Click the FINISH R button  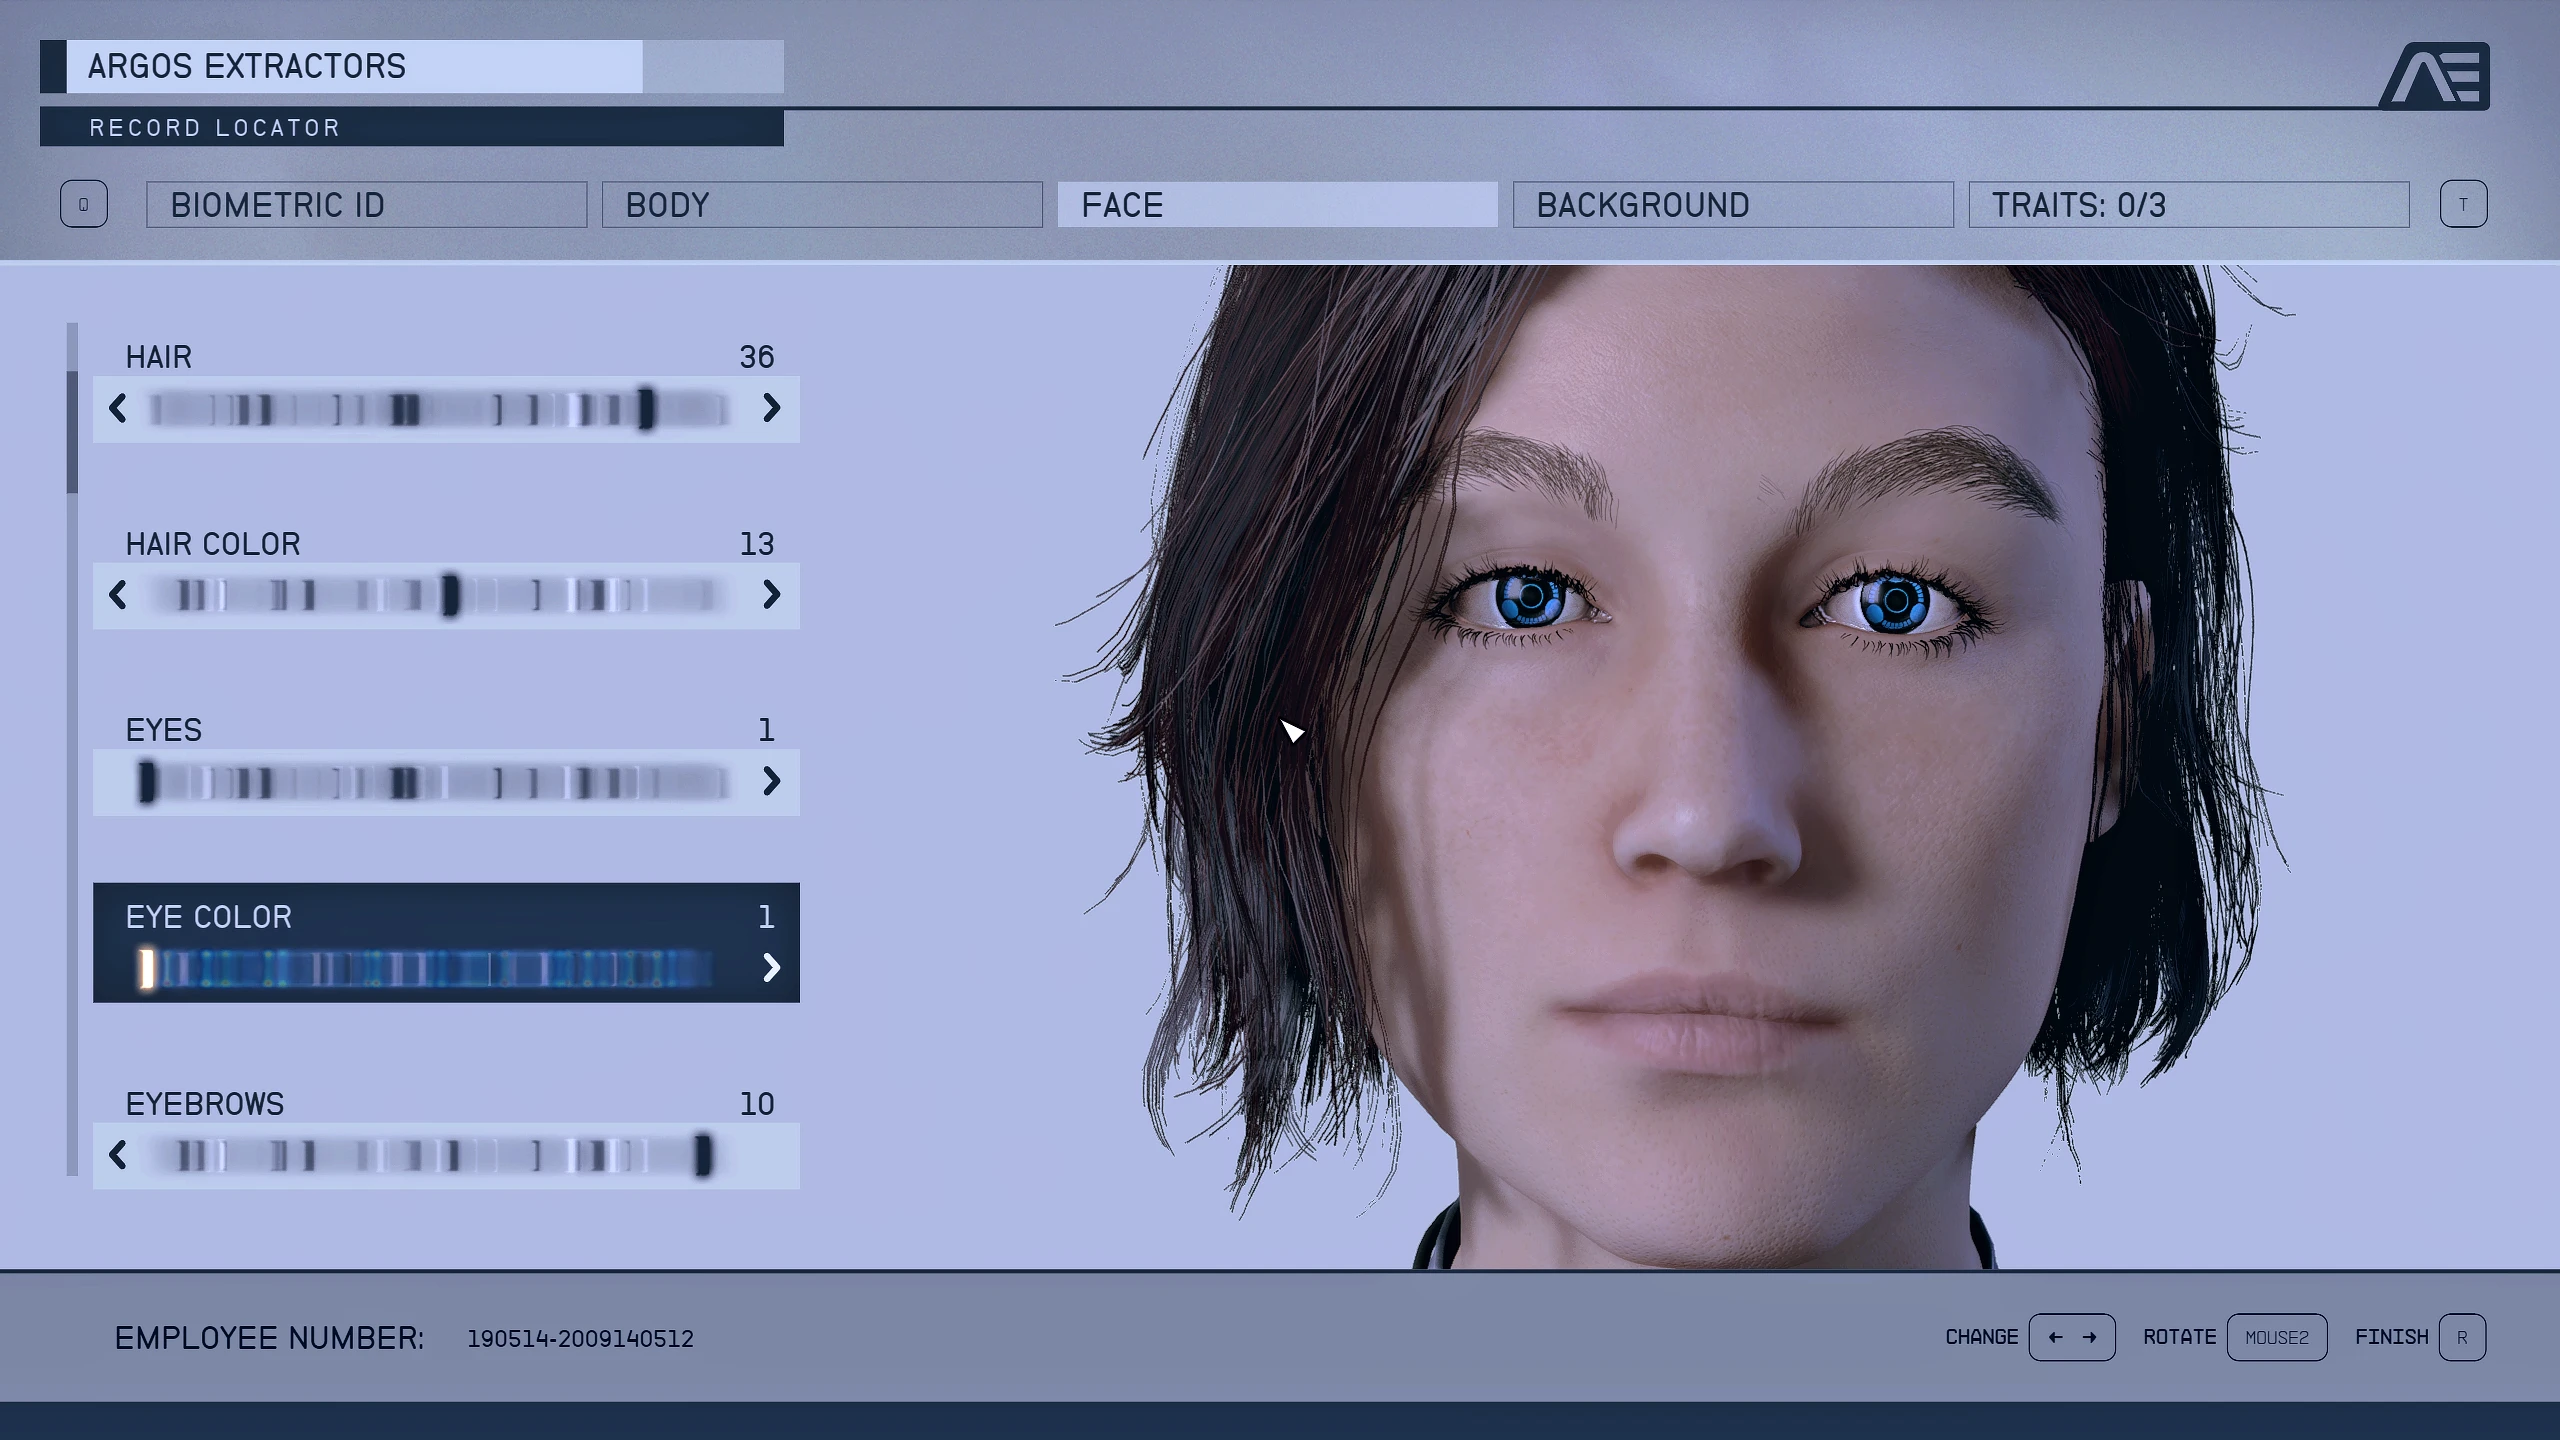[x=2461, y=1338]
